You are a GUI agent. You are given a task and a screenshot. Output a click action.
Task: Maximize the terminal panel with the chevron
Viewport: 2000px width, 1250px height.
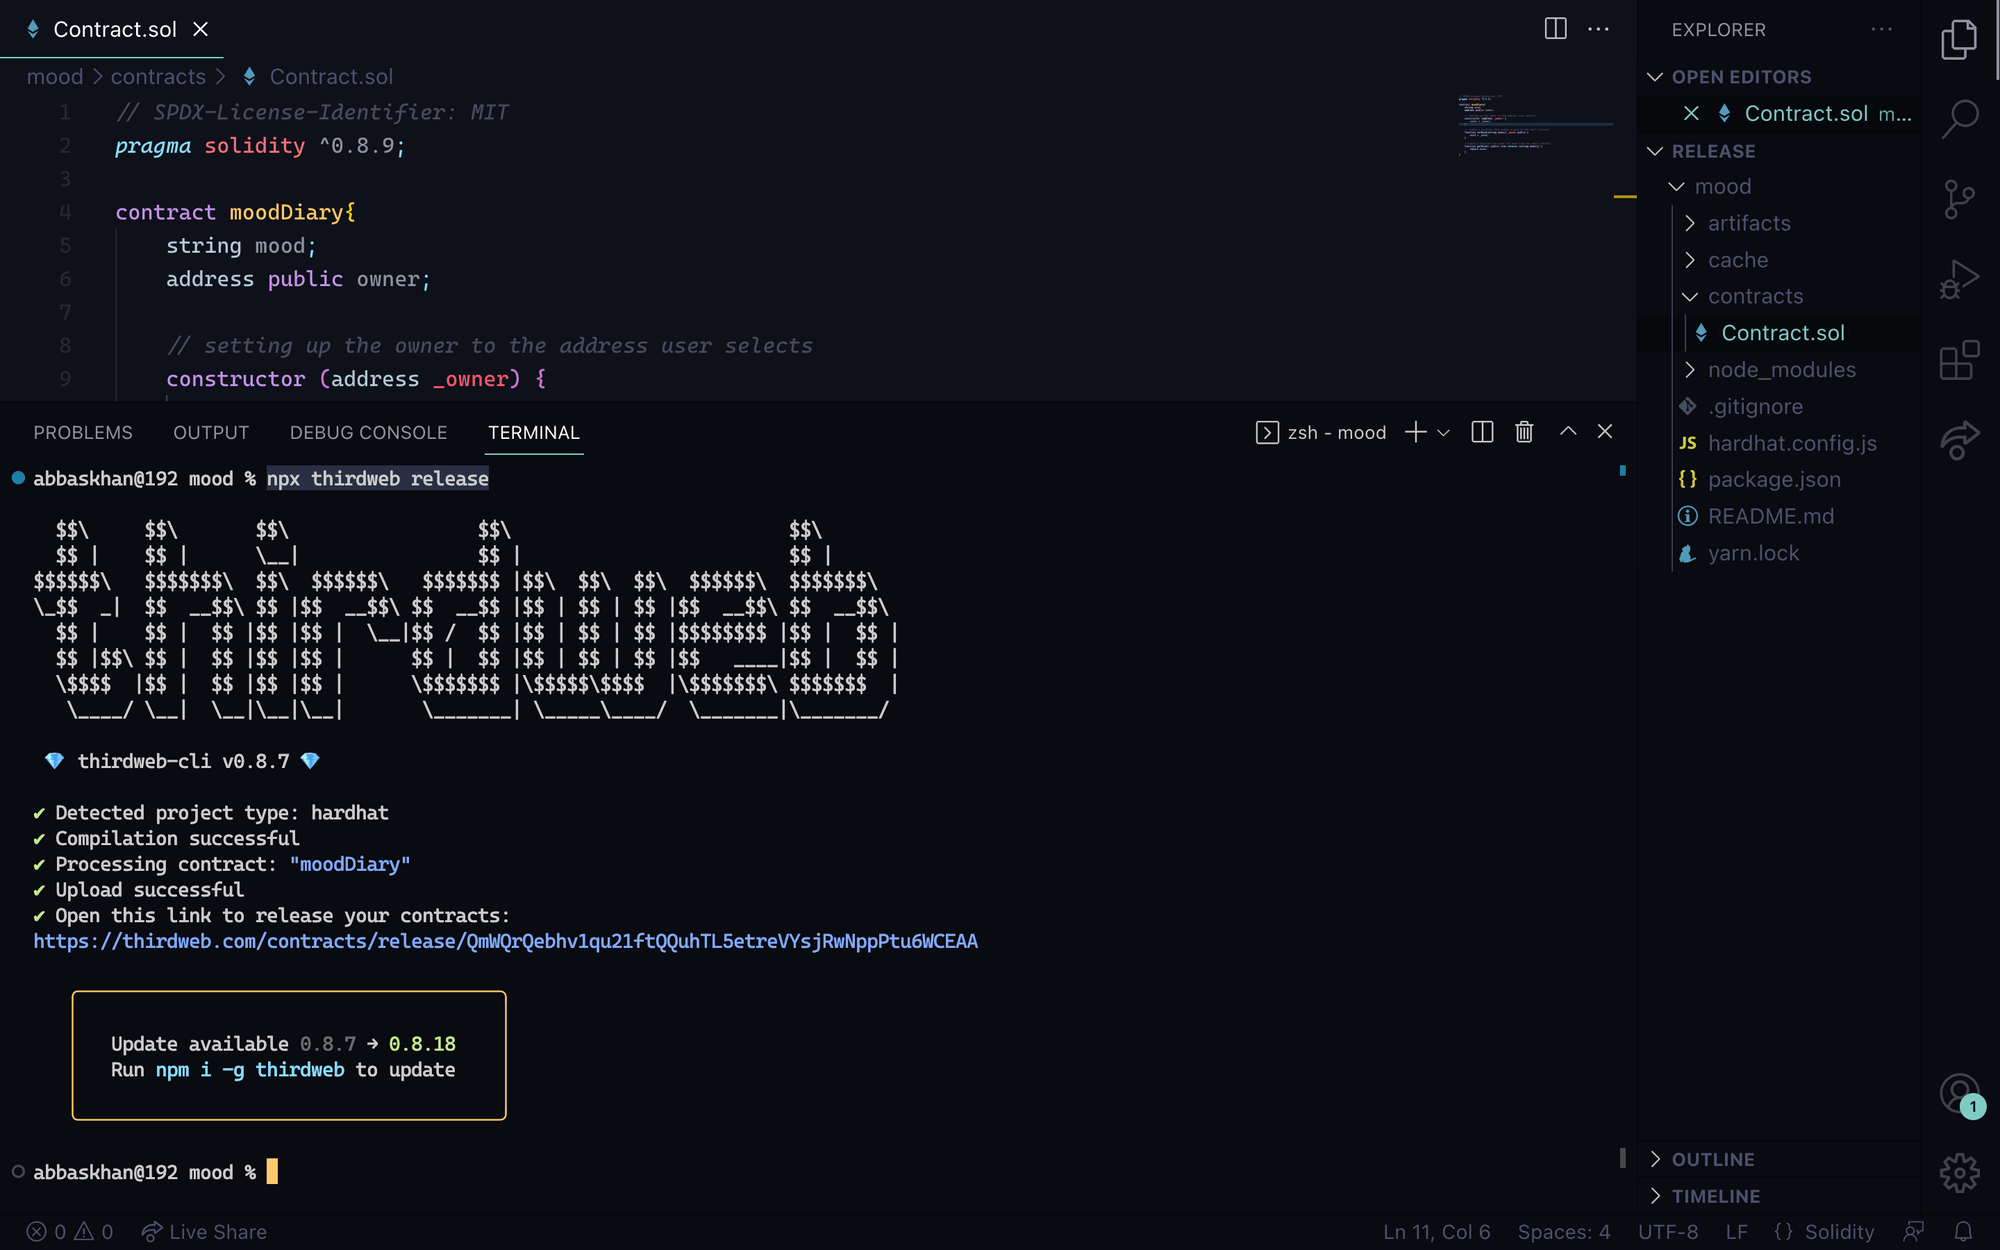click(1567, 432)
